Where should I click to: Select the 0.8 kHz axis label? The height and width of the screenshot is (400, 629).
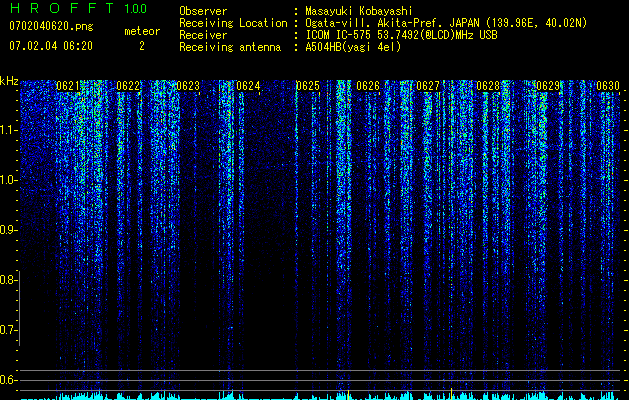click(x=8, y=280)
